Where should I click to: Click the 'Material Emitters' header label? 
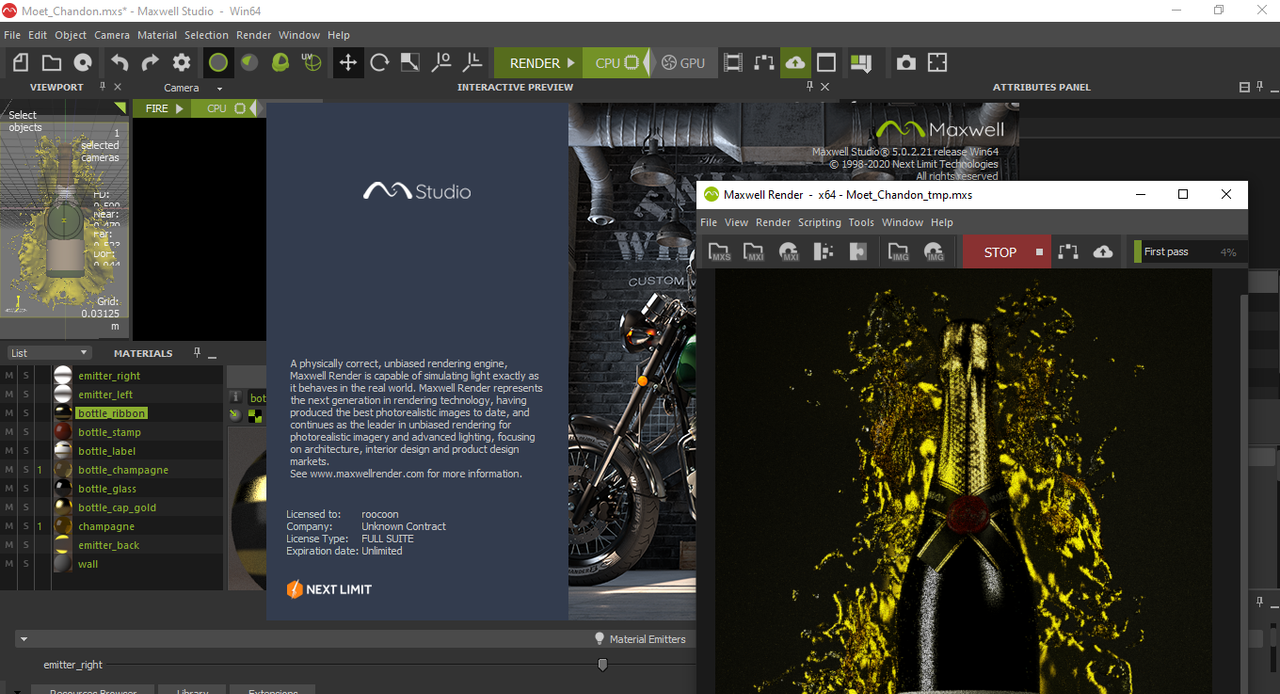click(x=647, y=639)
